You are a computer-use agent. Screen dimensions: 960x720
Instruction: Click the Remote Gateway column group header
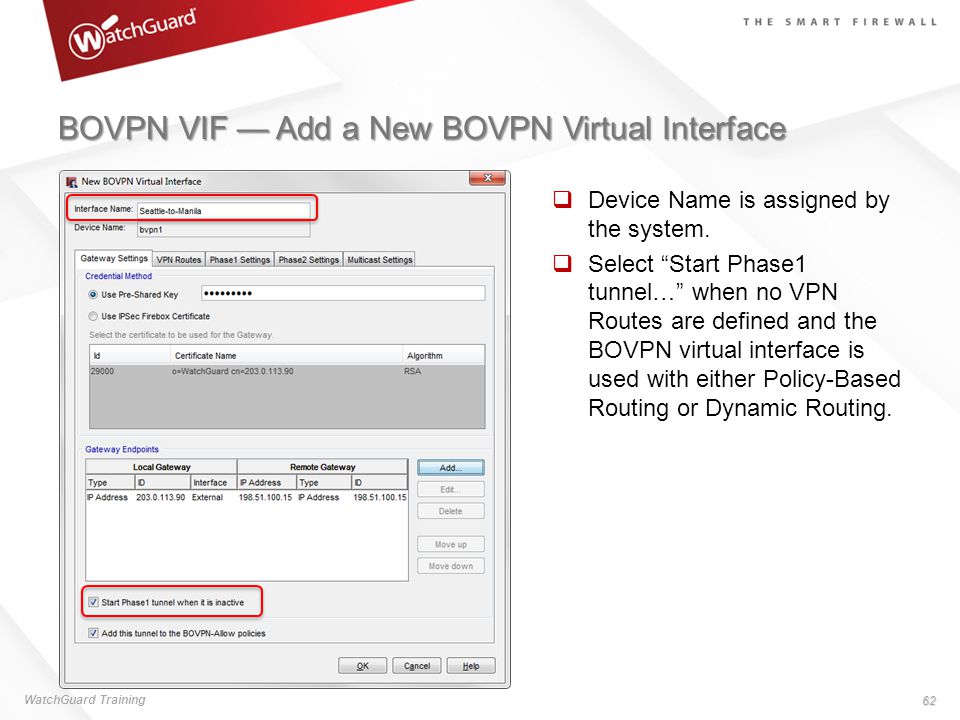[323, 467]
